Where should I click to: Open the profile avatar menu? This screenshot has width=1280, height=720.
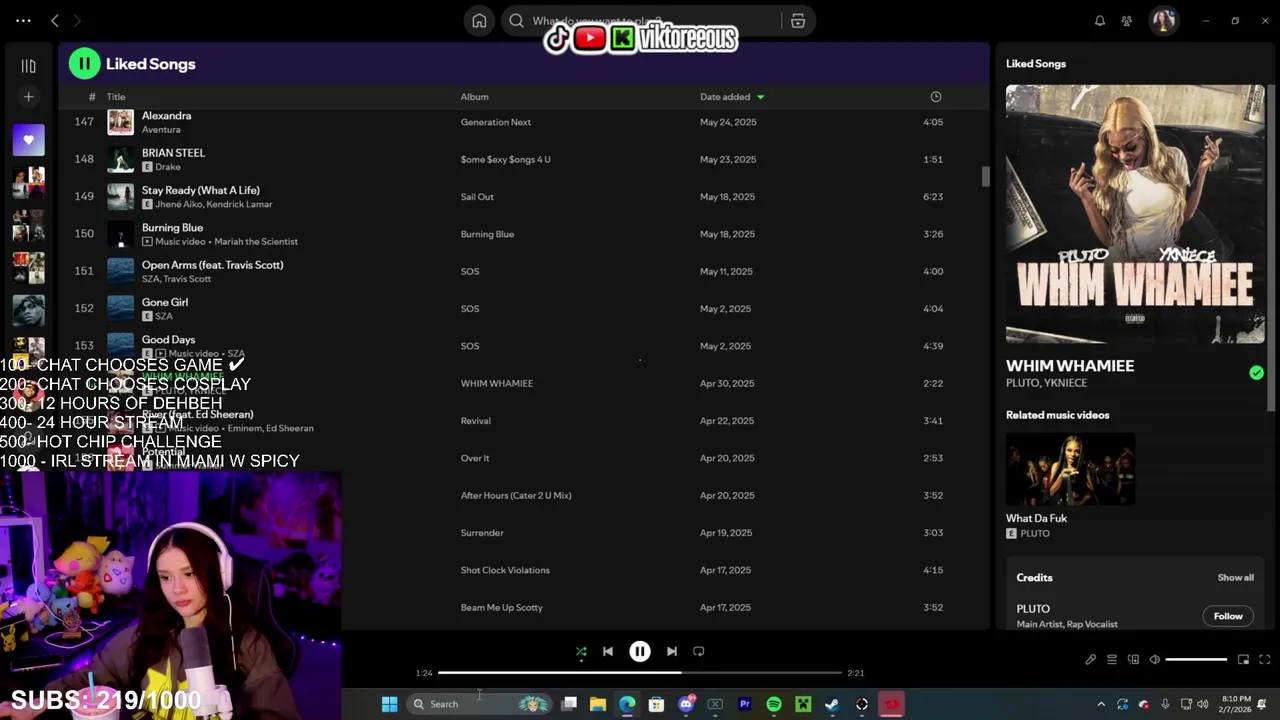click(1163, 21)
